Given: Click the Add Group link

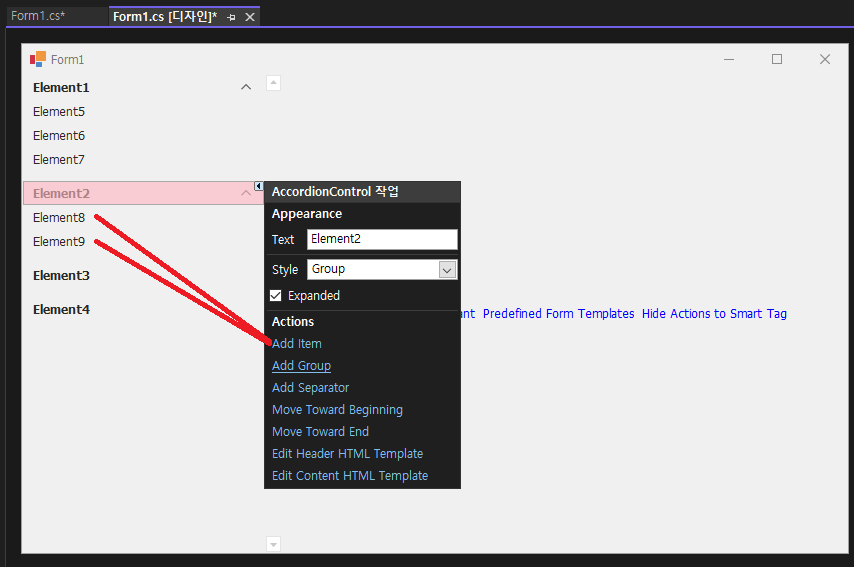Looking at the screenshot, I should point(301,365).
